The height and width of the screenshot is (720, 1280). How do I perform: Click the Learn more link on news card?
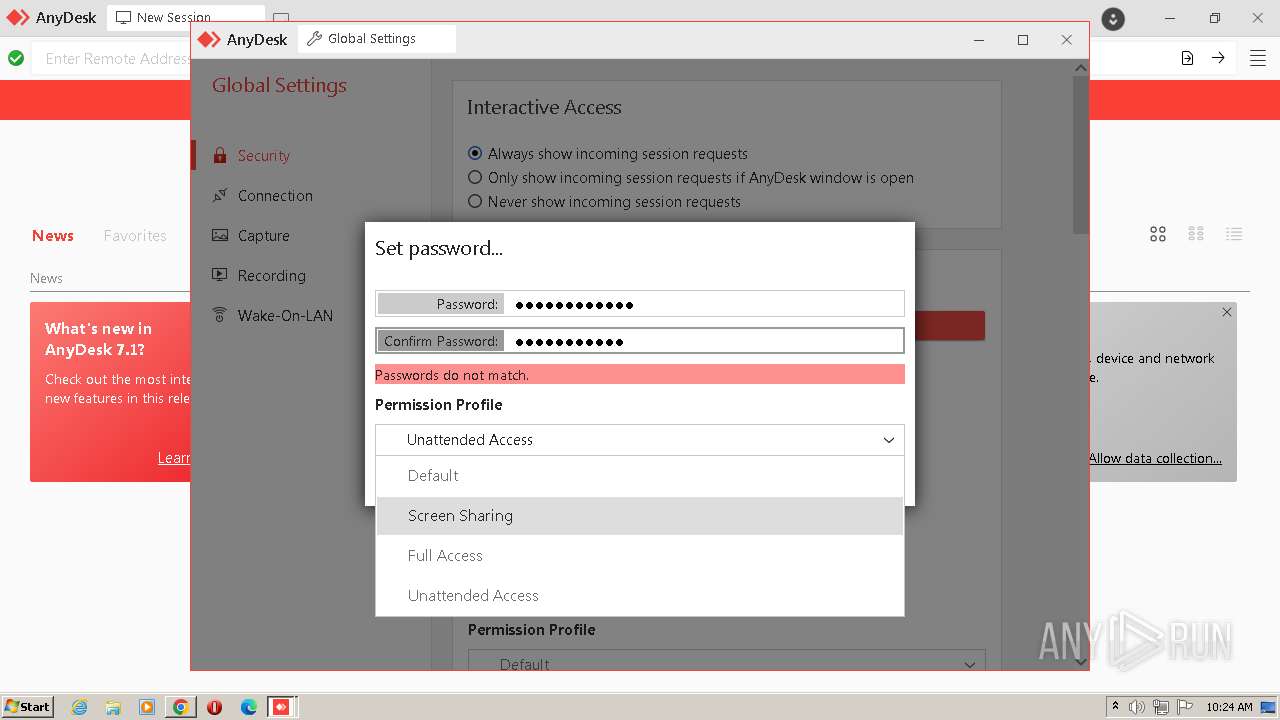pyautogui.click(x=174, y=458)
